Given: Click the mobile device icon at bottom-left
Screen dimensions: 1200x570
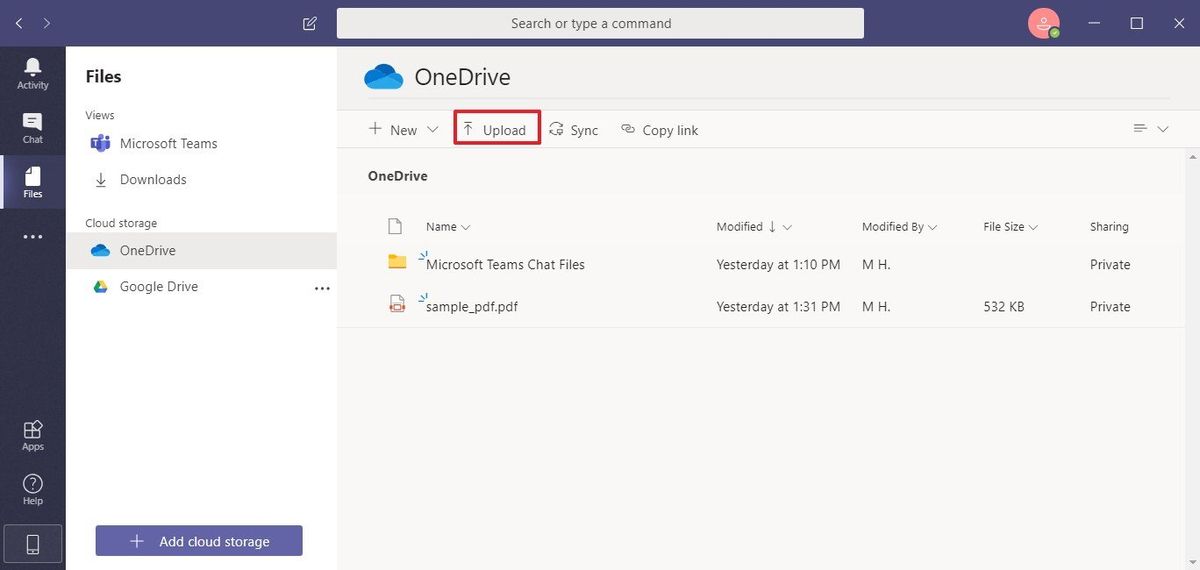Looking at the screenshot, I should coord(32,544).
